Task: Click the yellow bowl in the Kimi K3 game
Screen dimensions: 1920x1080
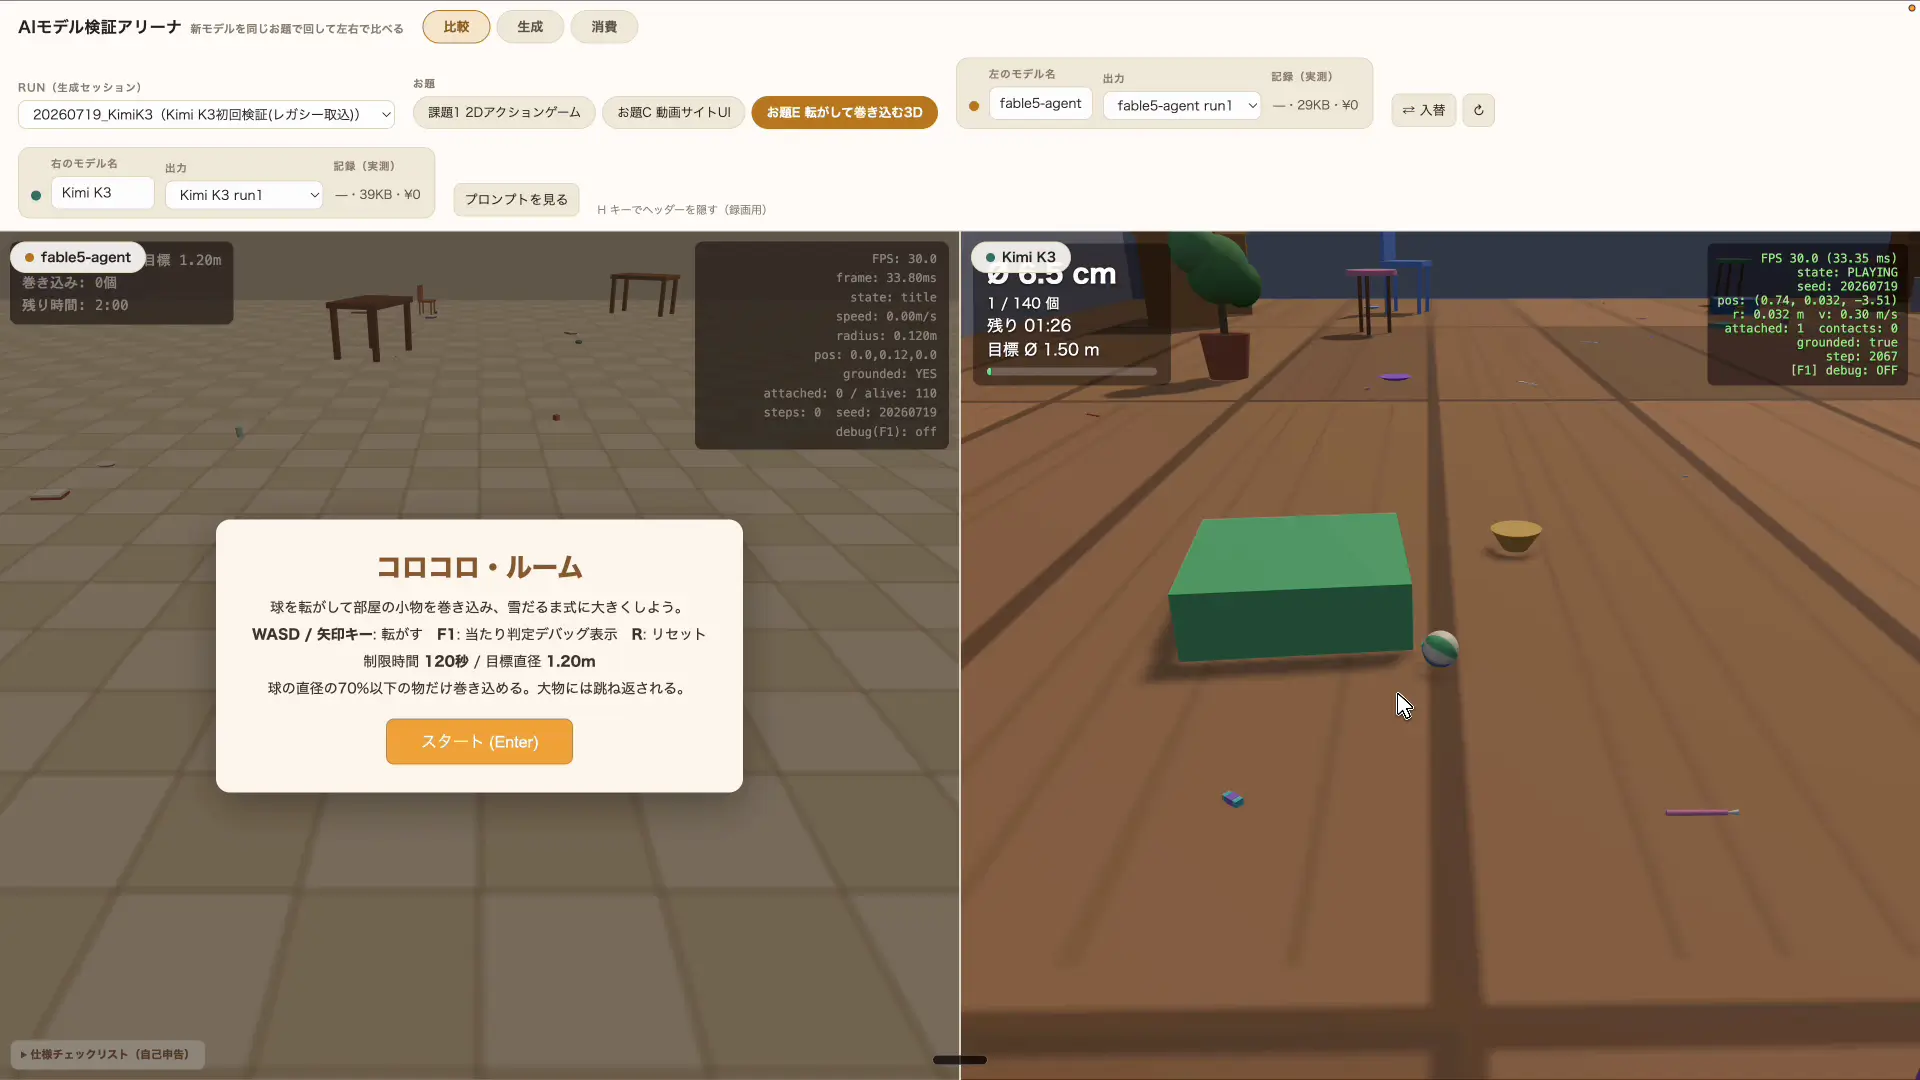Action: [x=1515, y=536]
